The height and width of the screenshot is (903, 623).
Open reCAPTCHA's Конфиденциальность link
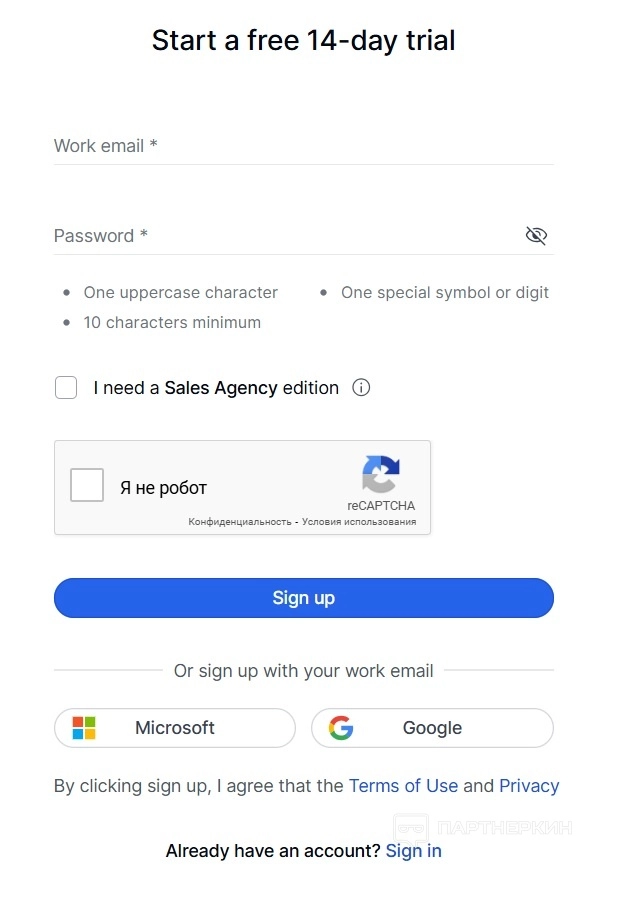239,522
